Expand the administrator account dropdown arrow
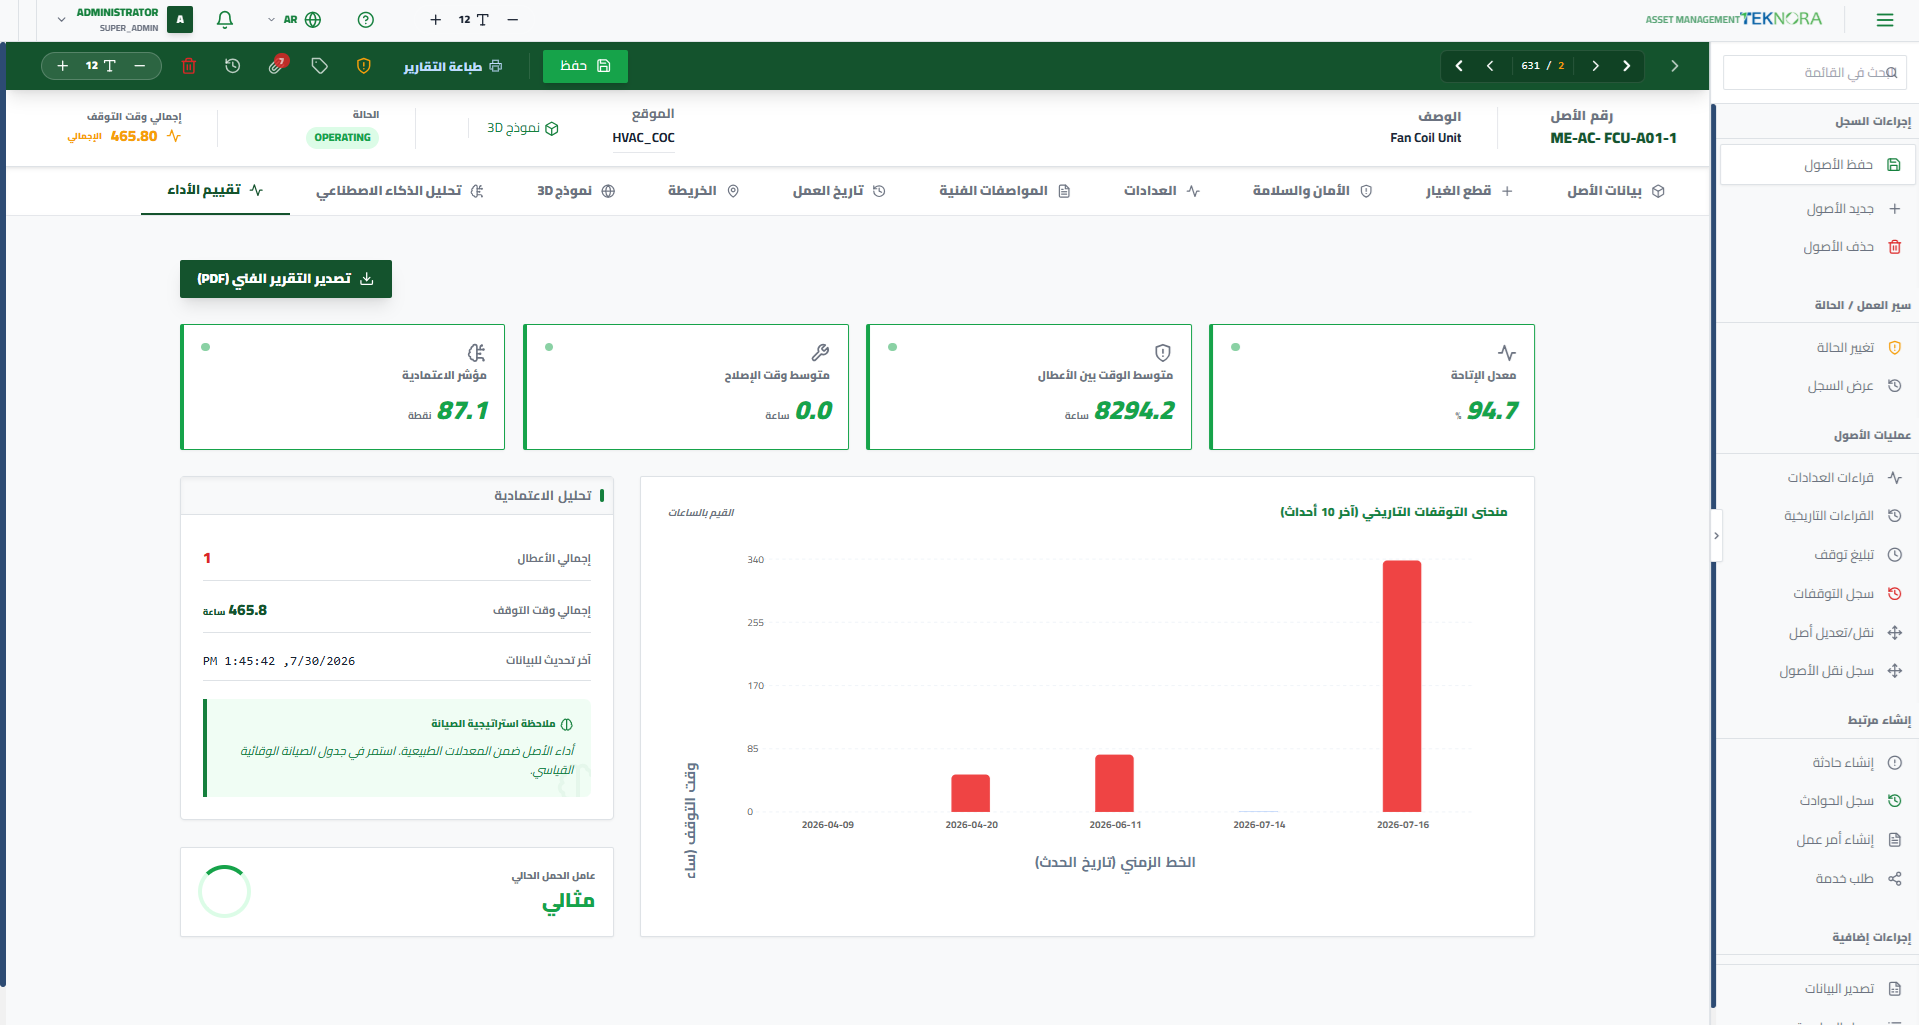The height and width of the screenshot is (1025, 1919). pyautogui.click(x=61, y=20)
